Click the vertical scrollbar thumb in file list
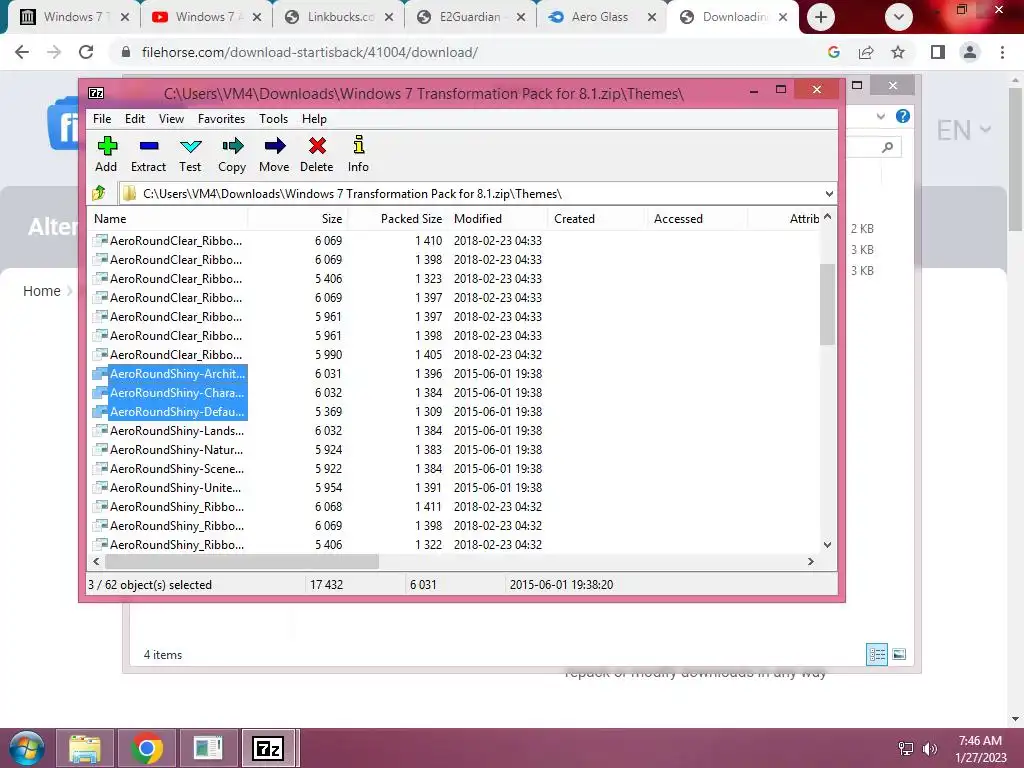 tap(827, 304)
